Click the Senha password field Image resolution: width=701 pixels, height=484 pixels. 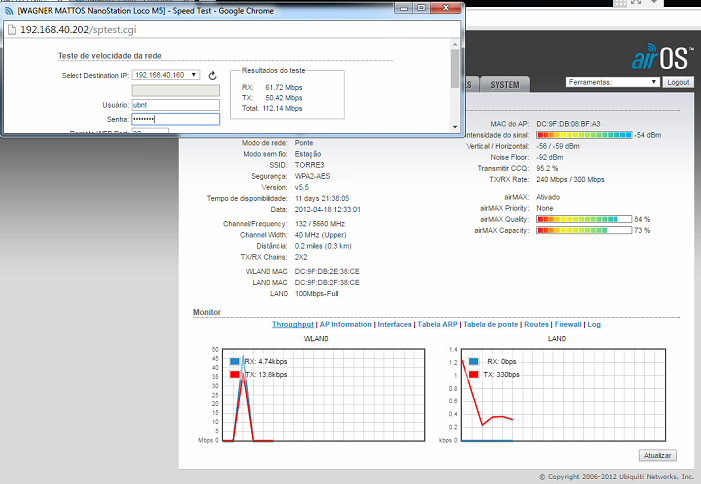(x=176, y=119)
